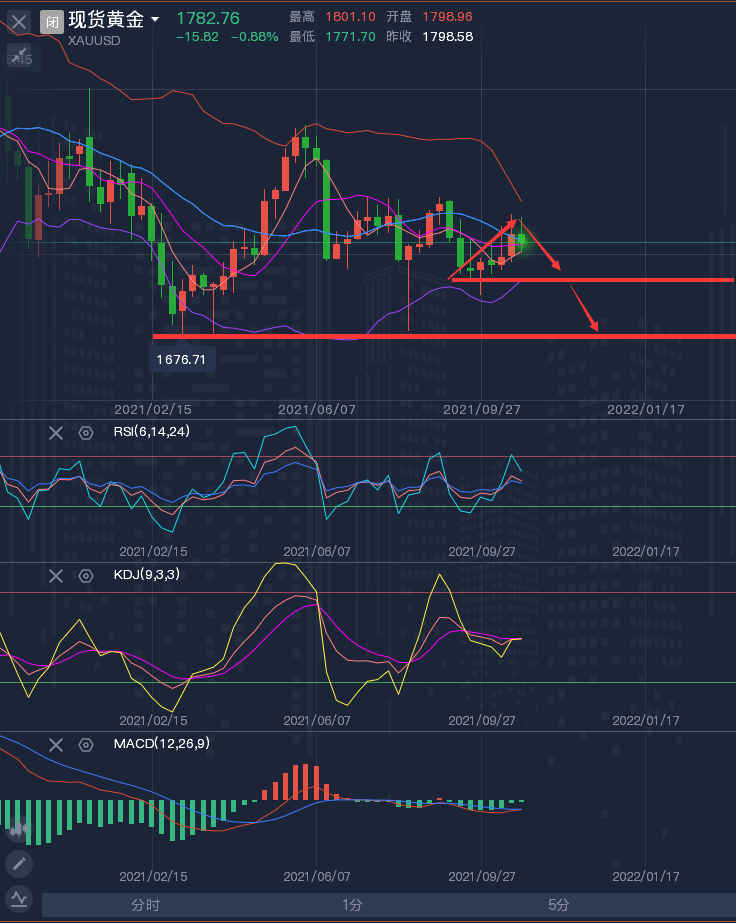This screenshot has height=923, width=736.
Task: Close the chart with the top-left X
Action: click(19, 20)
